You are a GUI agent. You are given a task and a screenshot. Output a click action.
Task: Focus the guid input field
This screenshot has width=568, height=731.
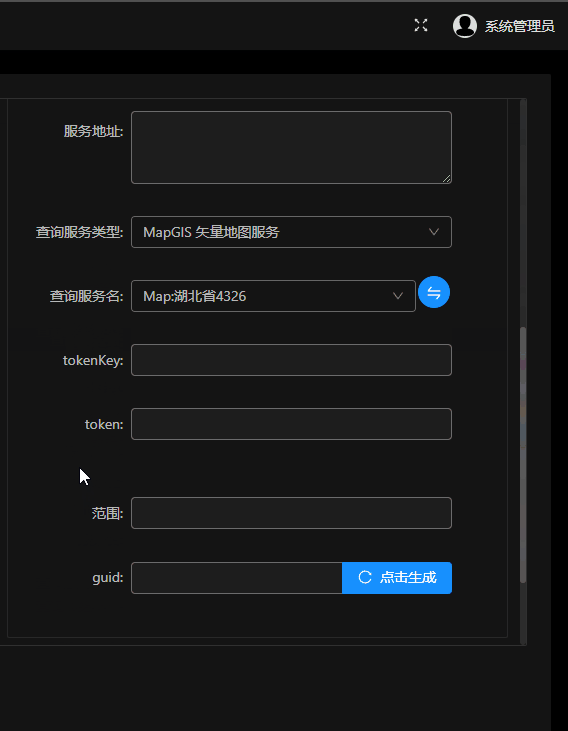point(237,578)
